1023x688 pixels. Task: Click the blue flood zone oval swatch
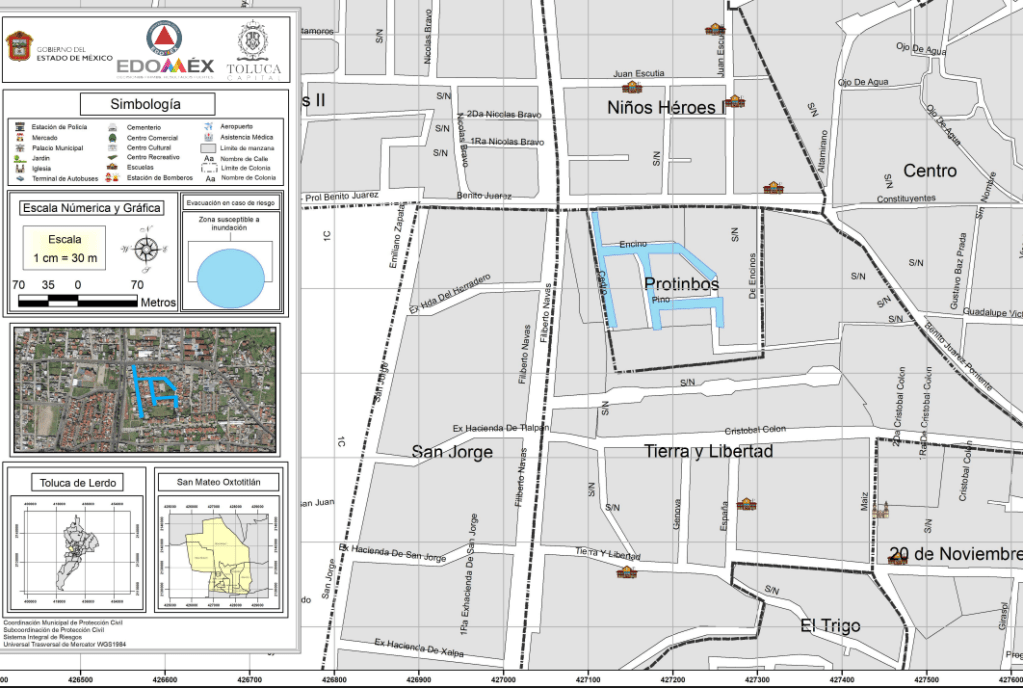(231, 276)
